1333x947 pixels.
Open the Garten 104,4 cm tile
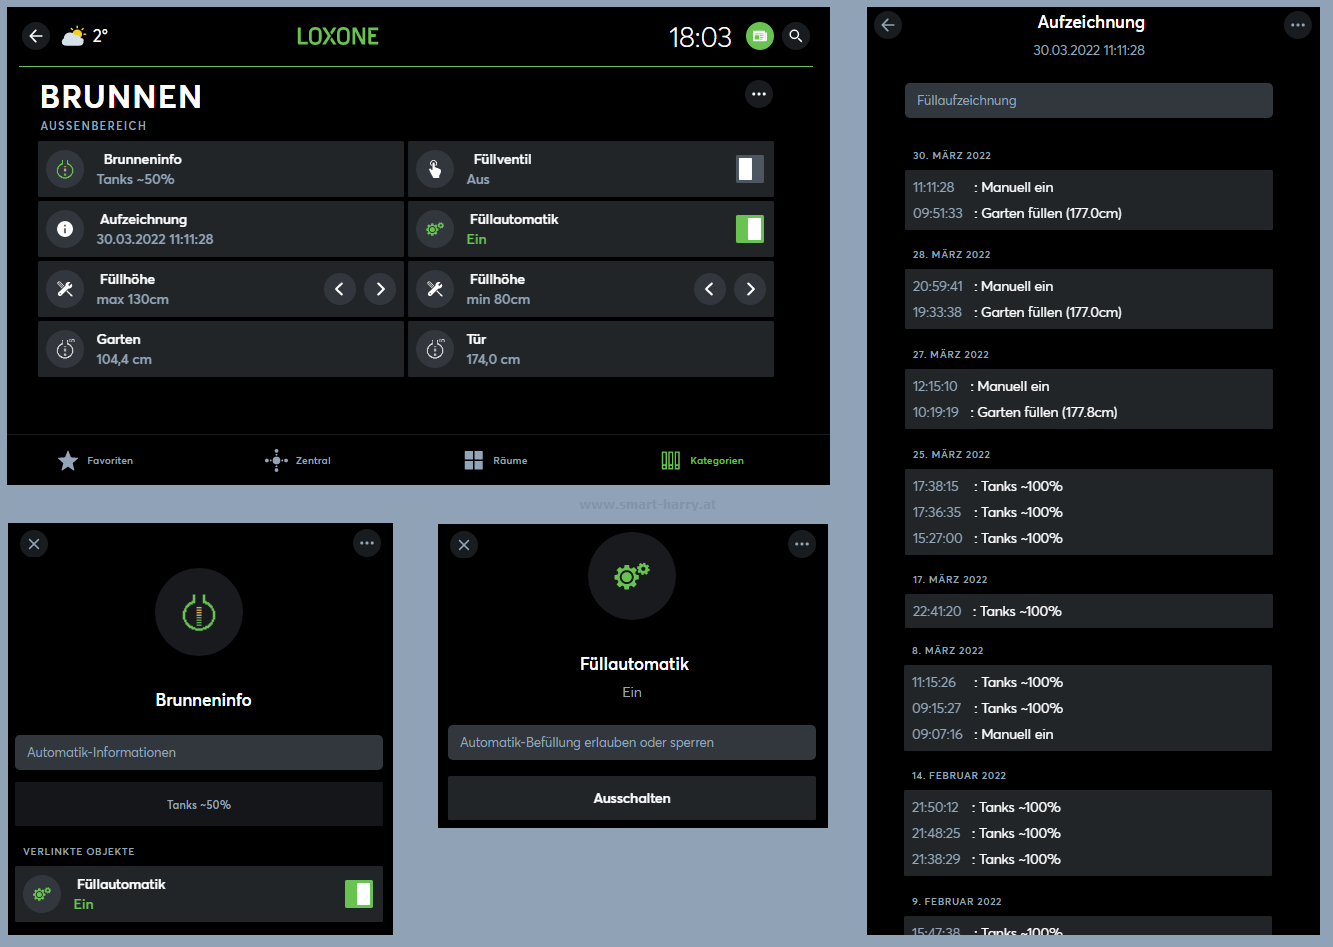221,349
